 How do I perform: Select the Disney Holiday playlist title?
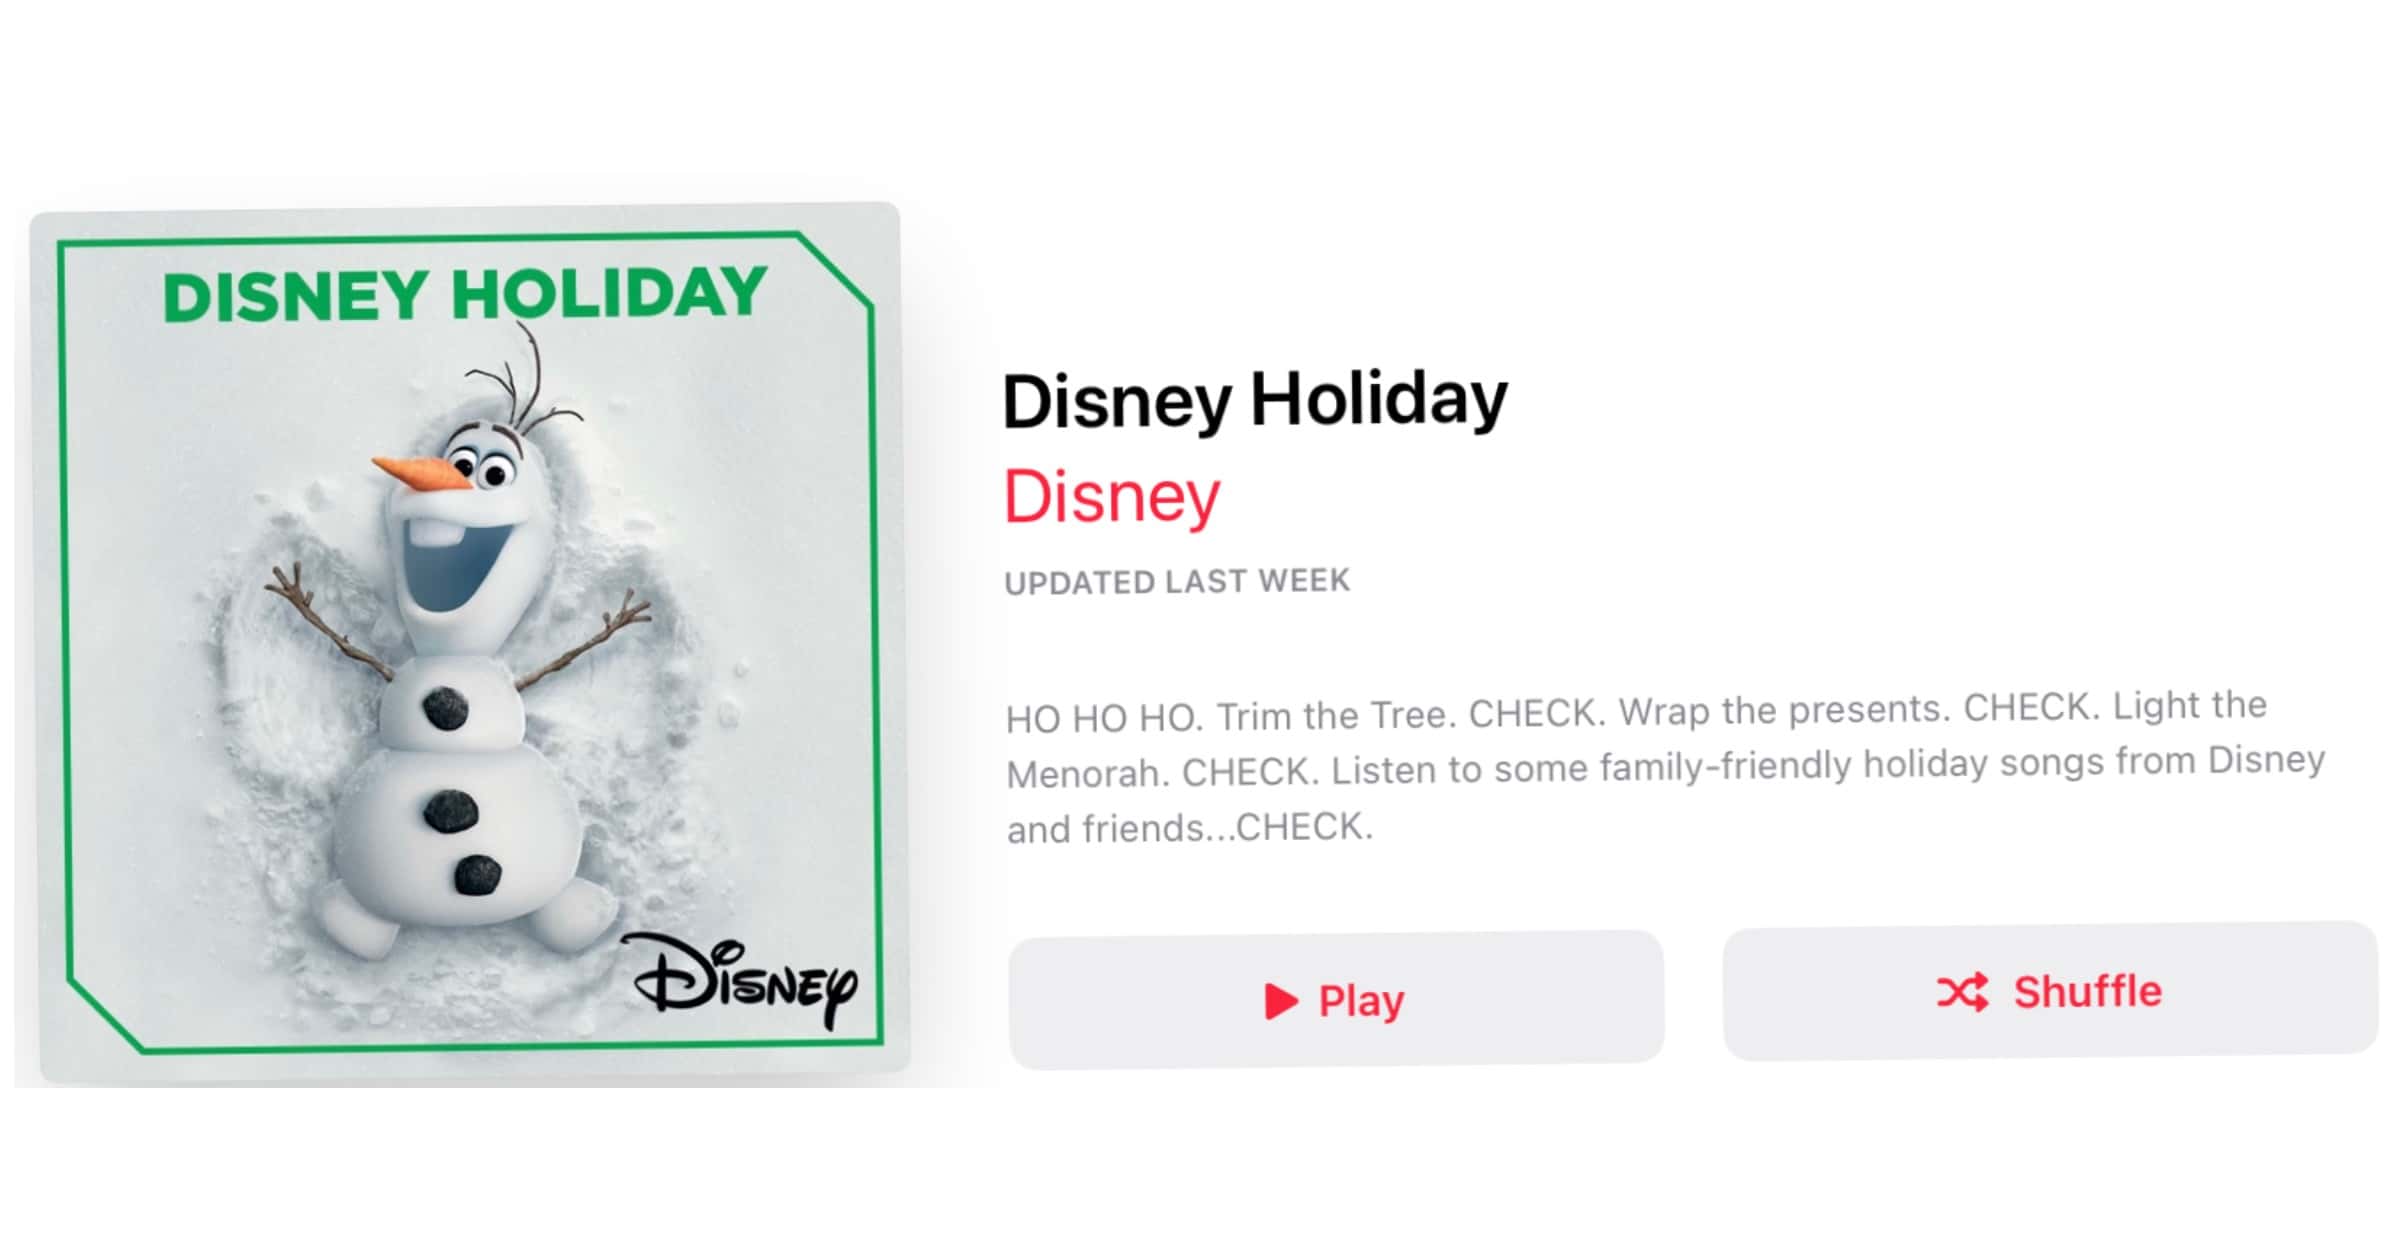point(1255,400)
